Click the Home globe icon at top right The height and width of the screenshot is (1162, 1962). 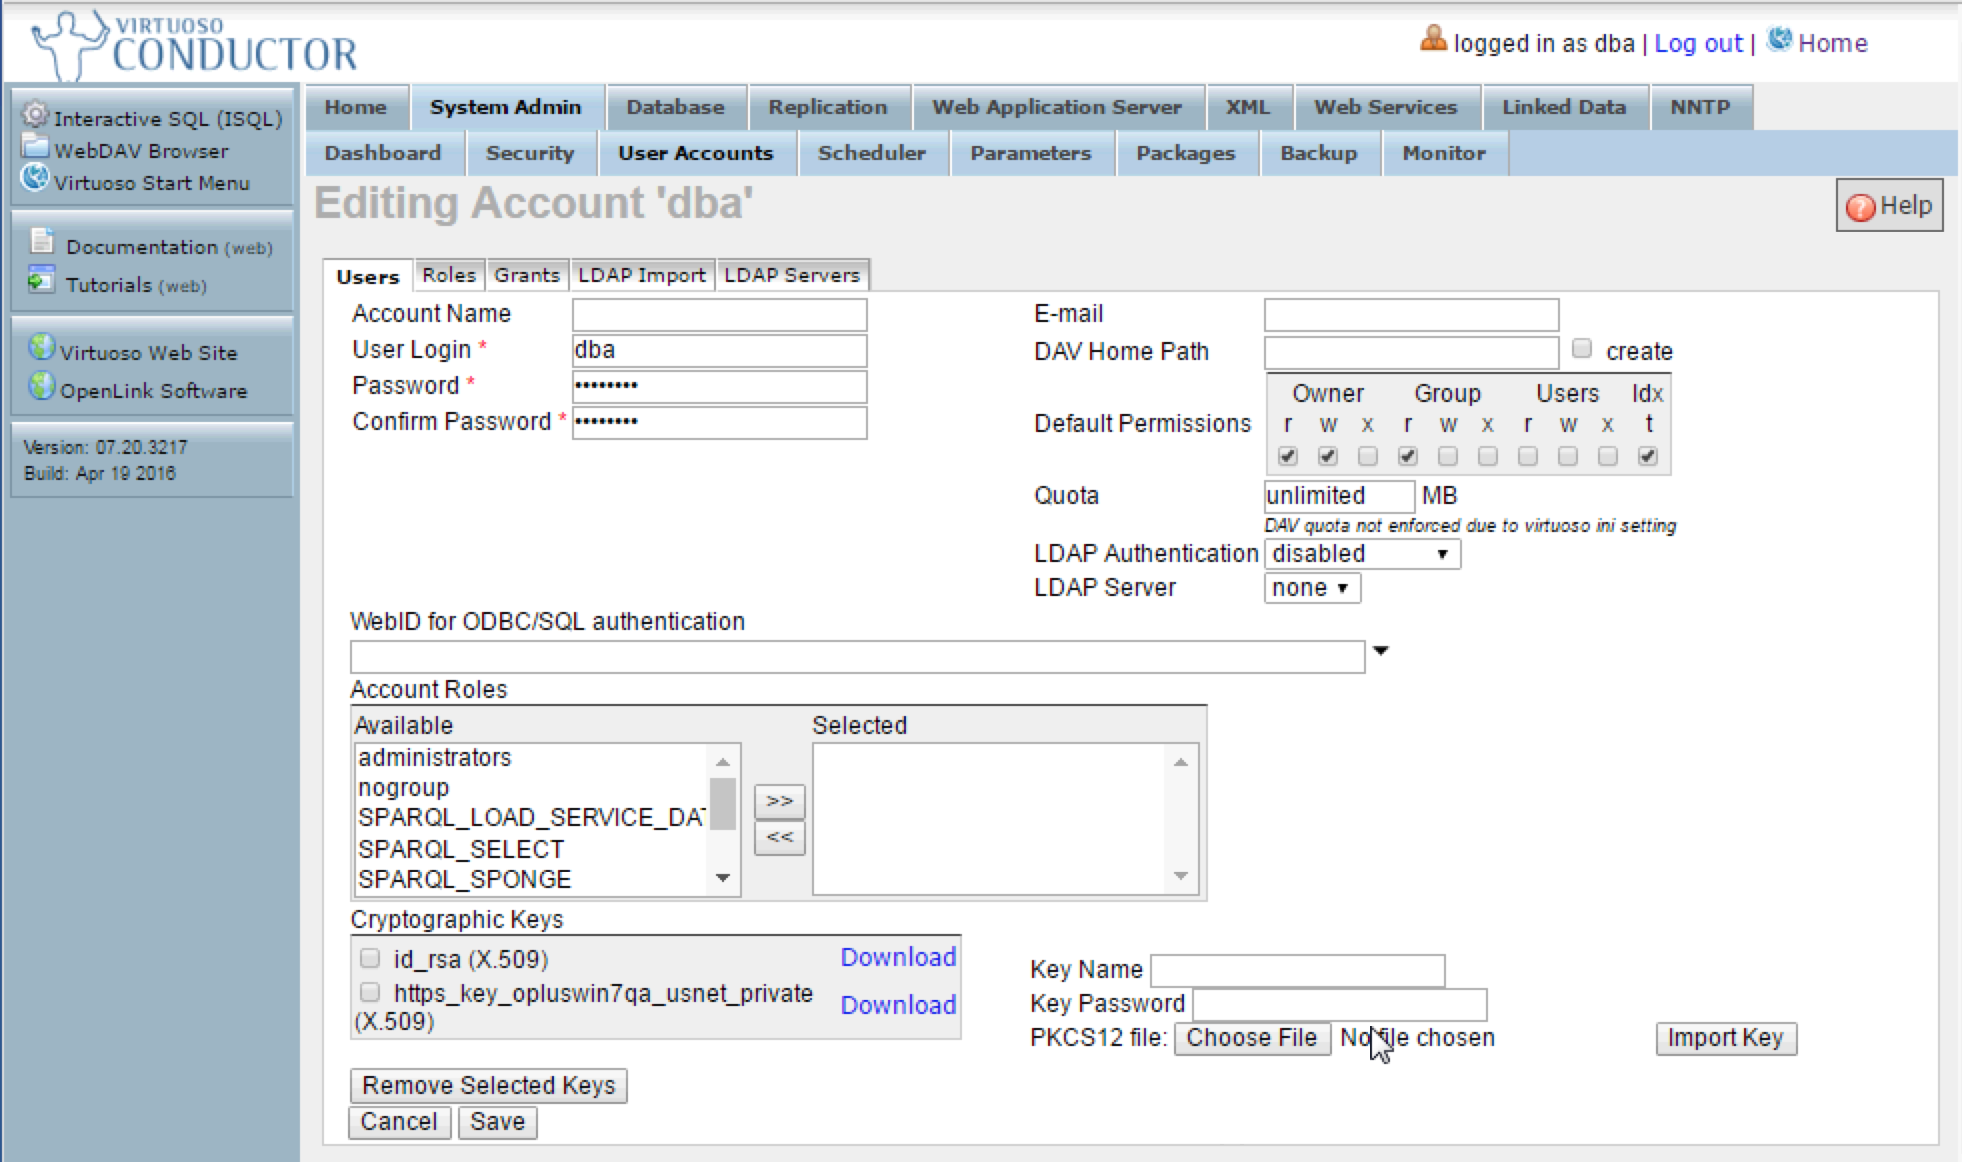(x=1779, y=40)
